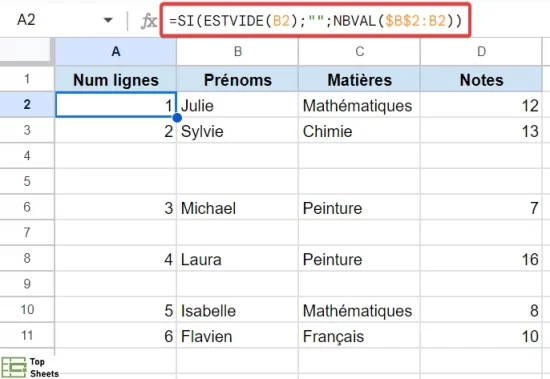Select row 10 header
Image resolution: width=550 pixels, height=379 pixels.
point(27,310)
